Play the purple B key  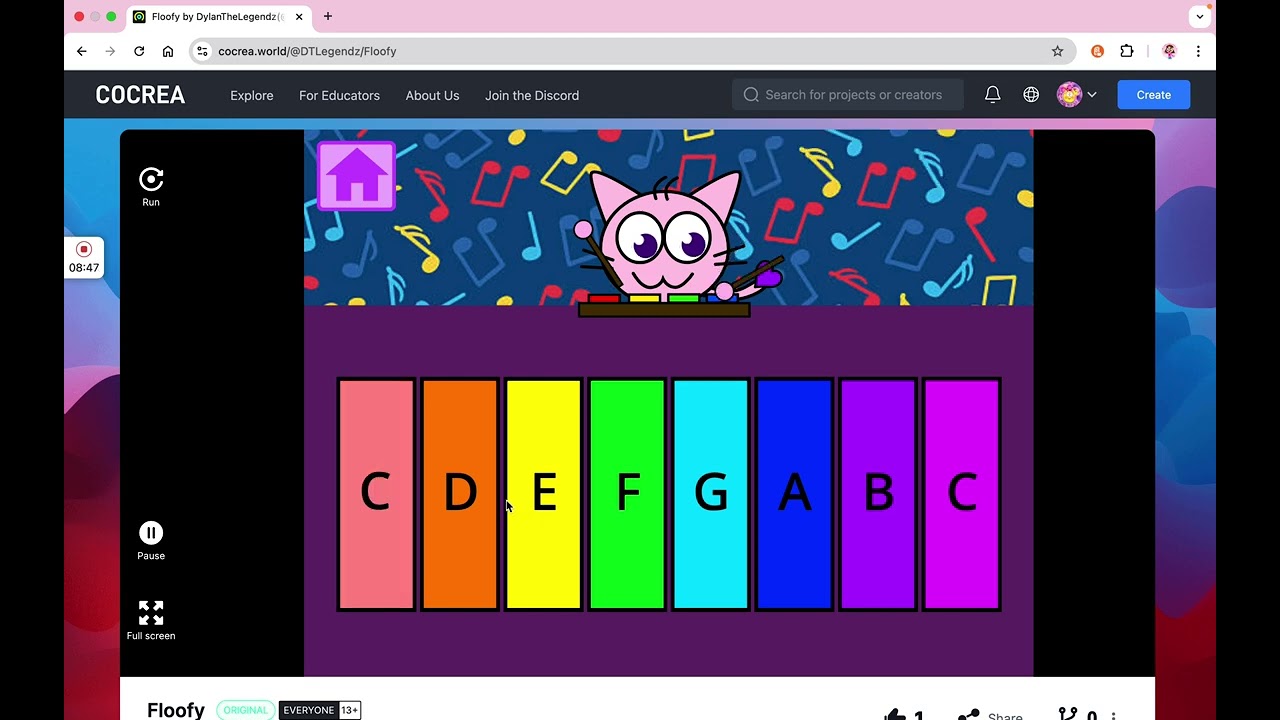coord(878,494)
